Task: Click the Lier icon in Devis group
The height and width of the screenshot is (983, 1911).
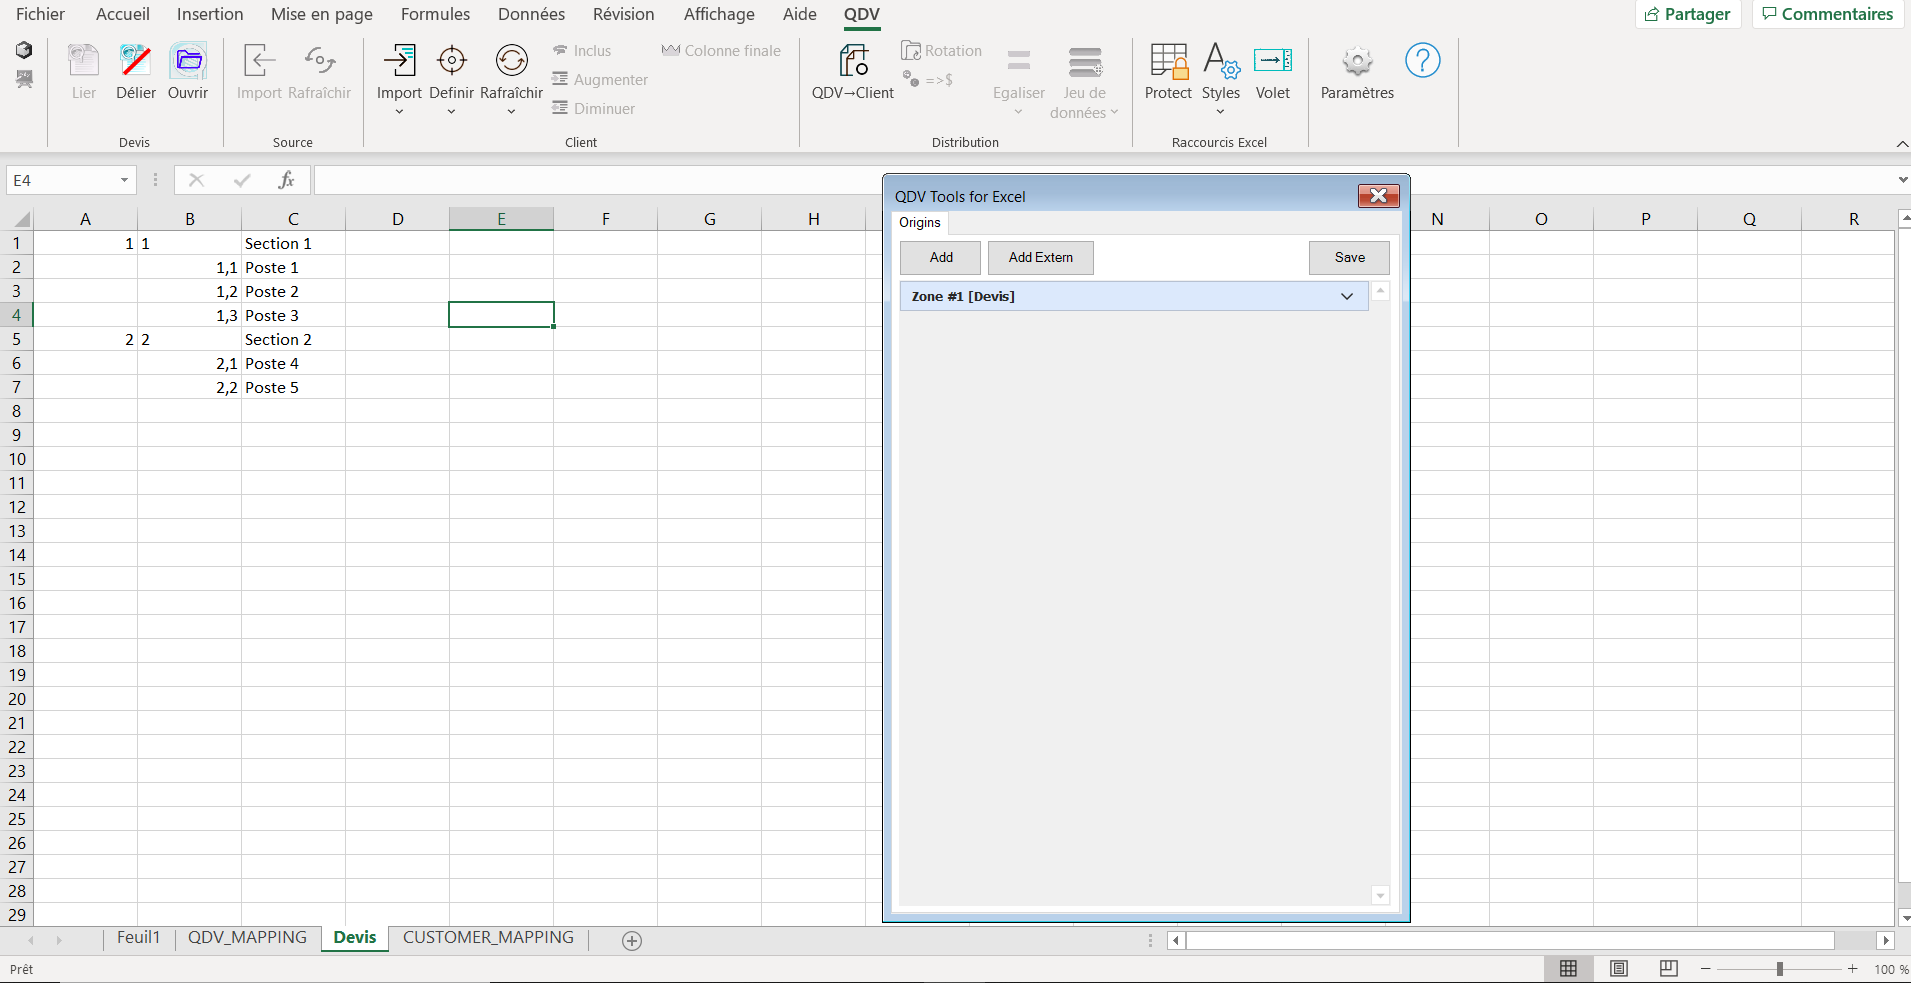Action: coord(84,61)
